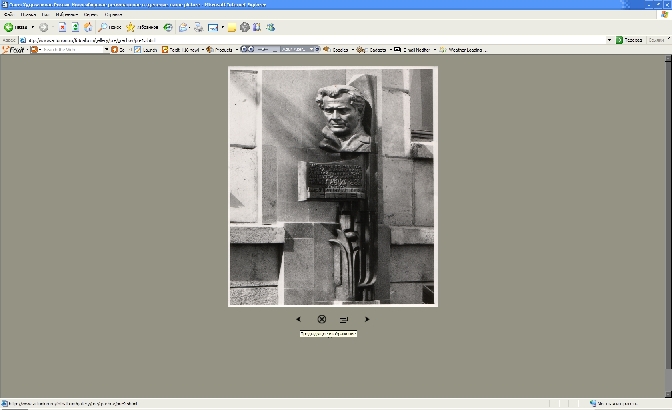
Task: Expand the Google search field dropdown arrow
Action: coord(106,50)
